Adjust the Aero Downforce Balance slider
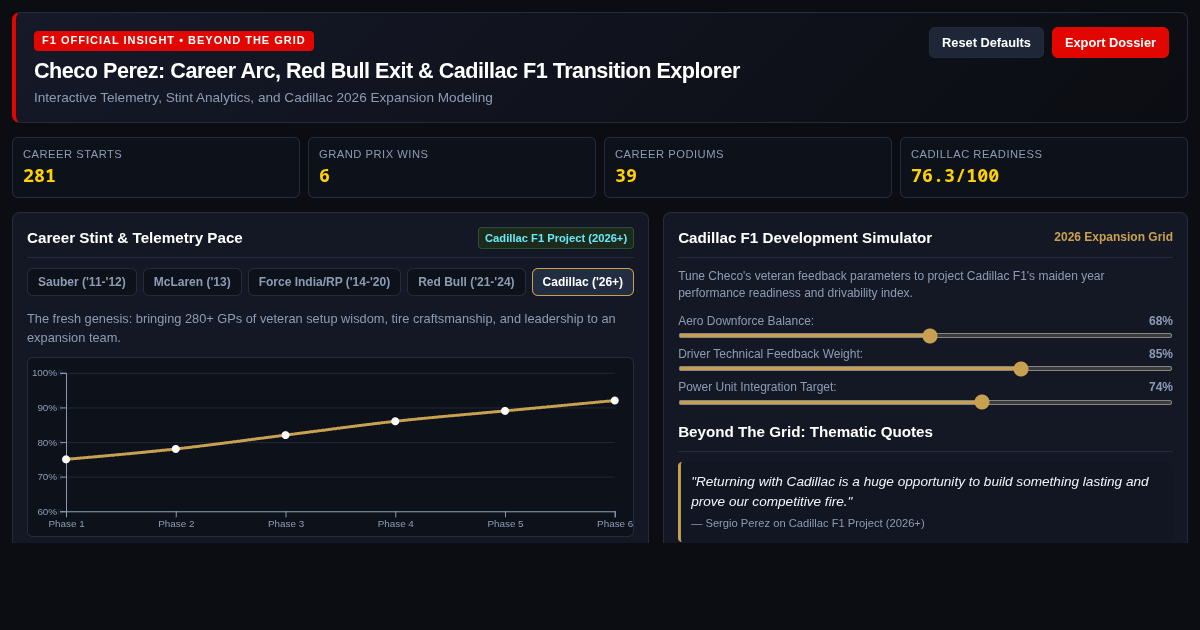This screenshot has width=1200, height=630. coord(925,336)
